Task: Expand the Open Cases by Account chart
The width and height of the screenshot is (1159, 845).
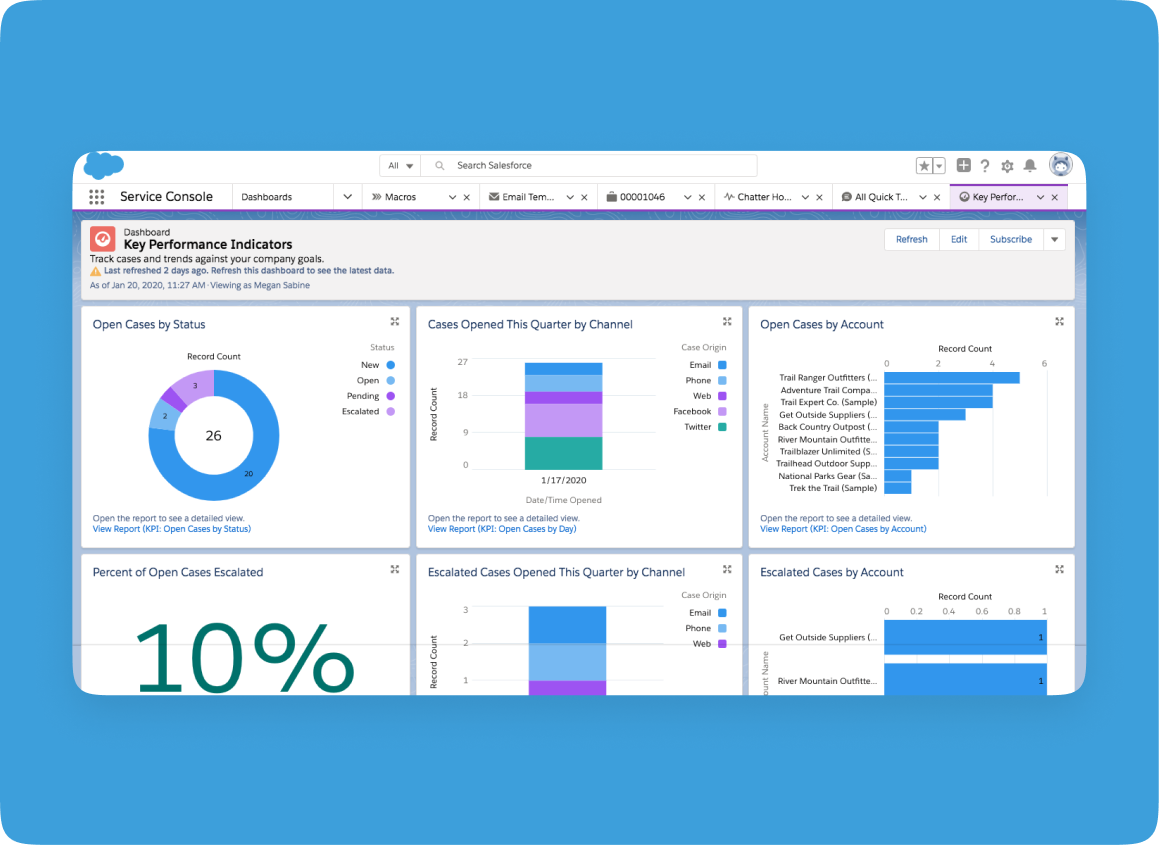Action: point(1059,321)
